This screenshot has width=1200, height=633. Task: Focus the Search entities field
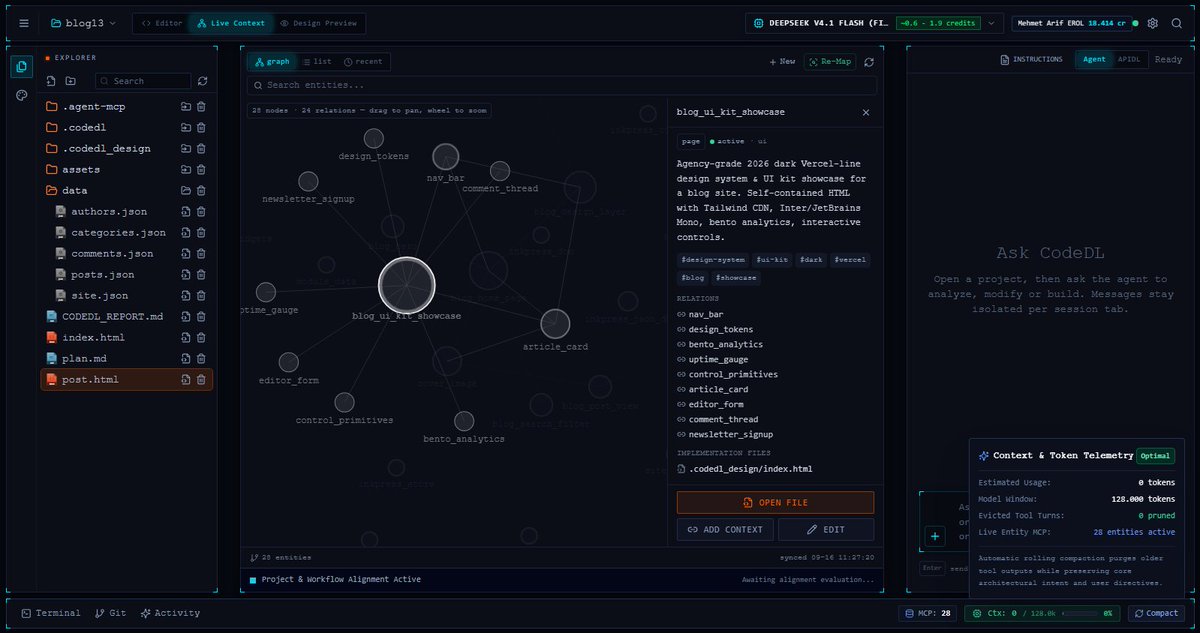[x=564, y=85]
